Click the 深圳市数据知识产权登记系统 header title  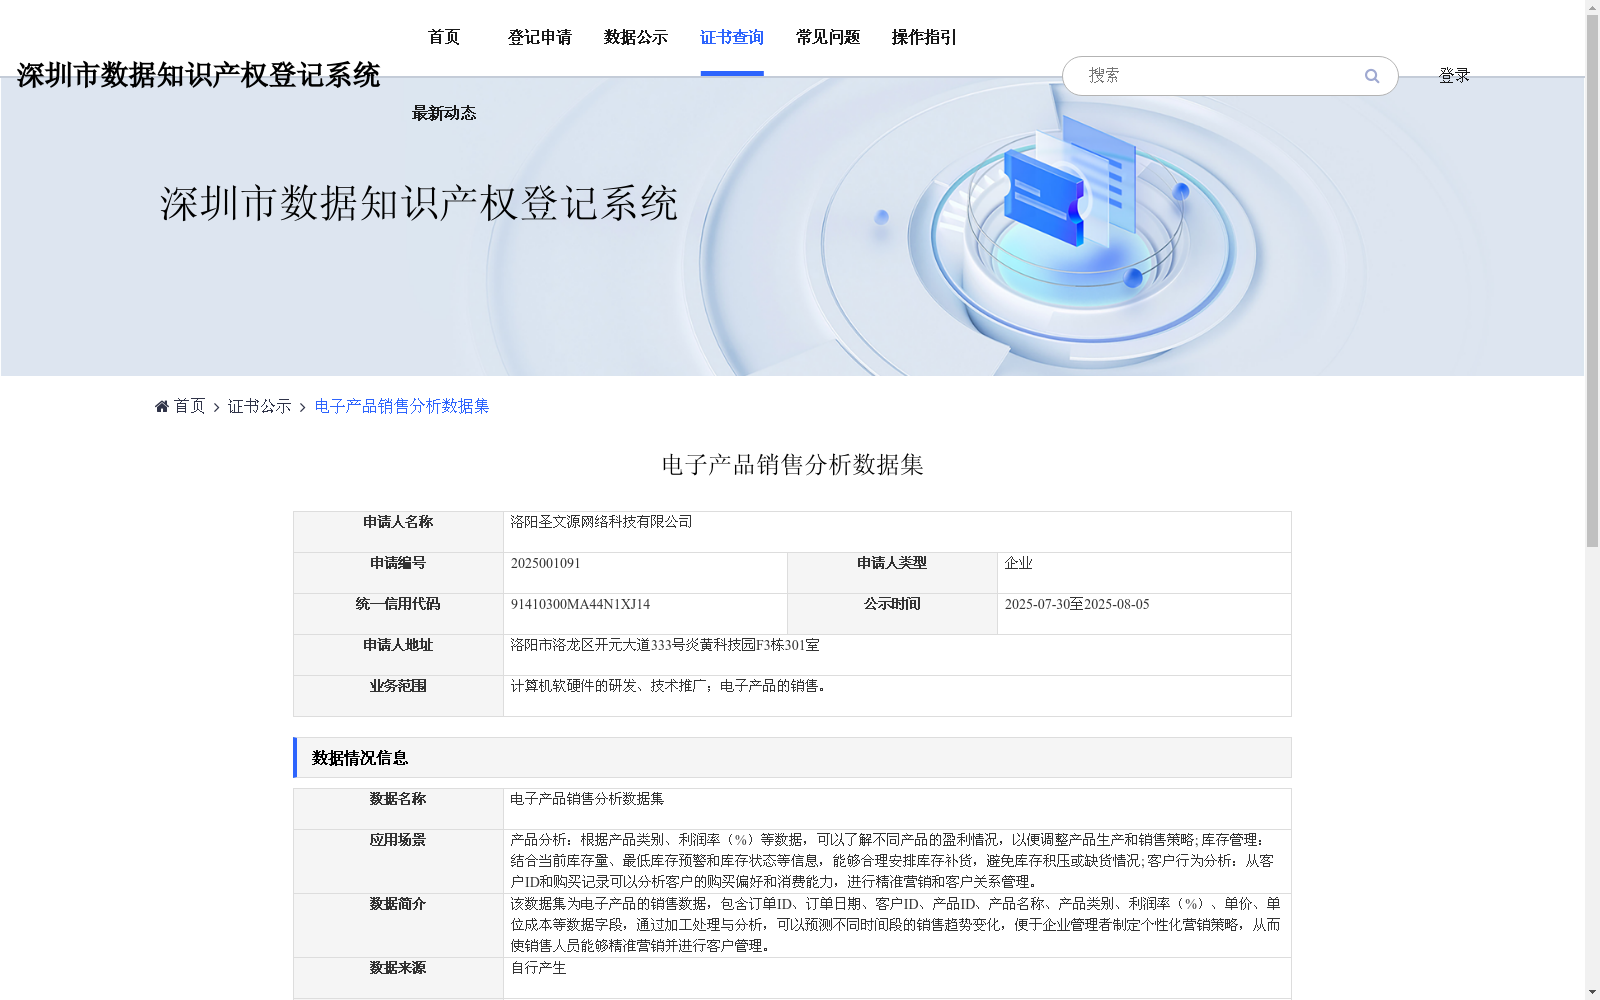[198, 75]
